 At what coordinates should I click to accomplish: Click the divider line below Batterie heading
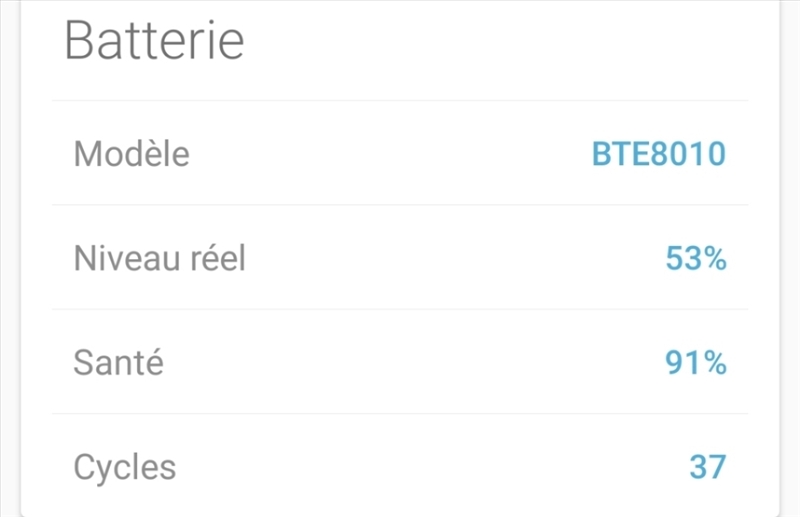pos(400,101)
